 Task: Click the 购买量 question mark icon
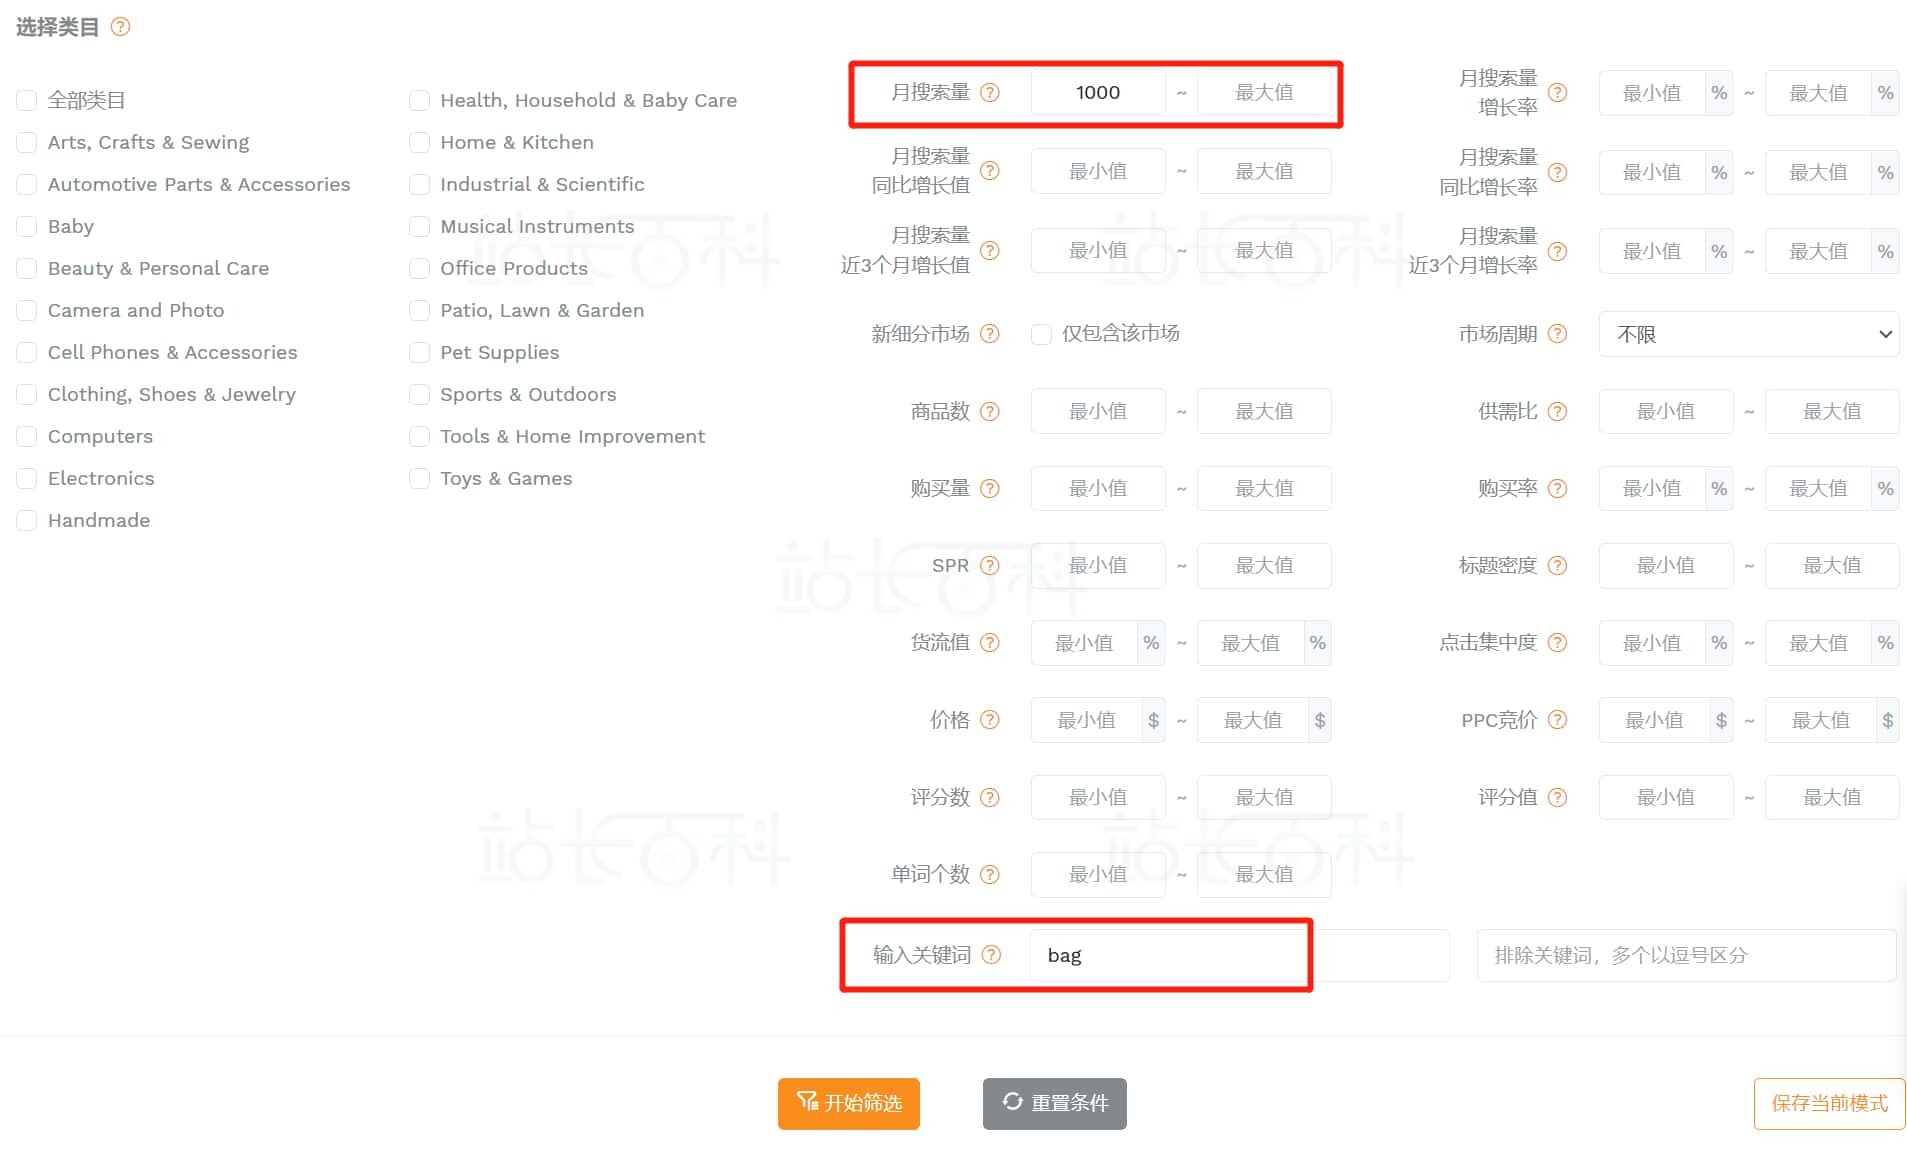point(990,488)
